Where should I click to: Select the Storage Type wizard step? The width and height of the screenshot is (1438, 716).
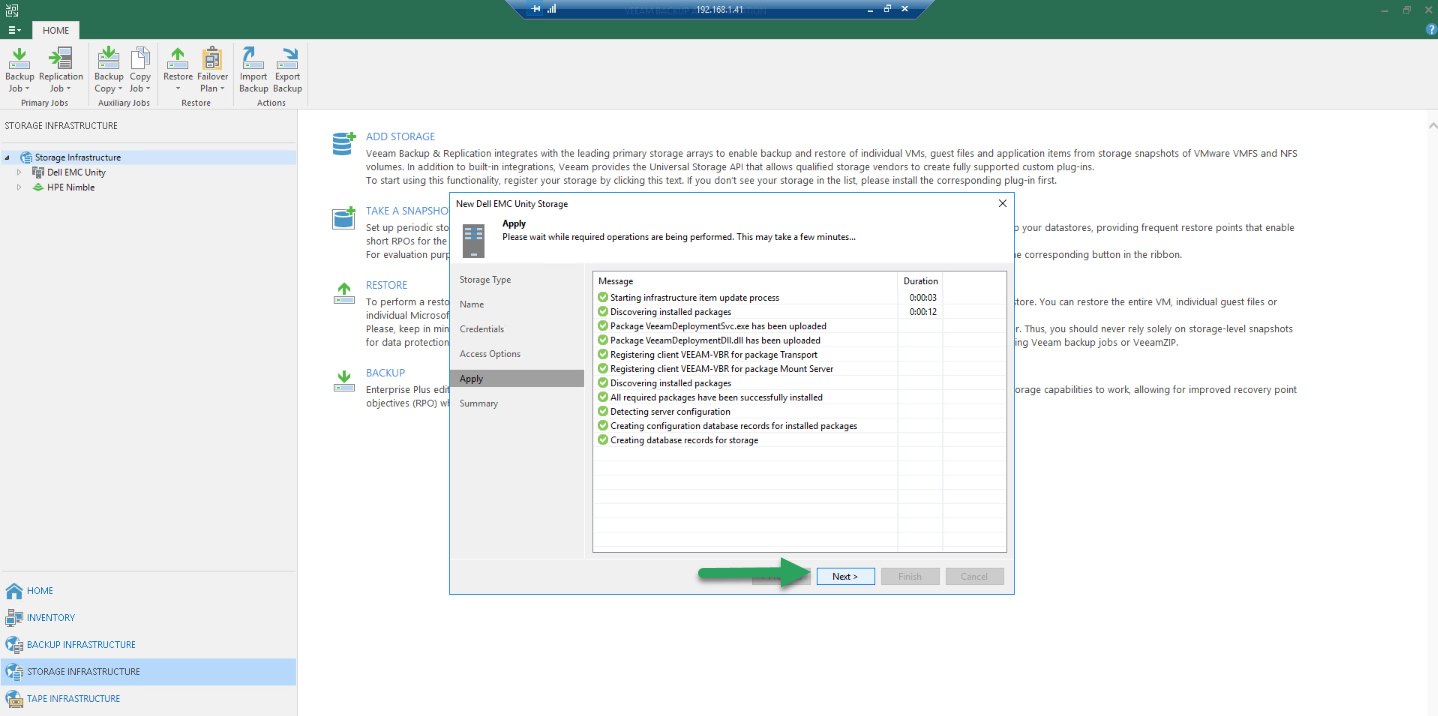(517, 280)
